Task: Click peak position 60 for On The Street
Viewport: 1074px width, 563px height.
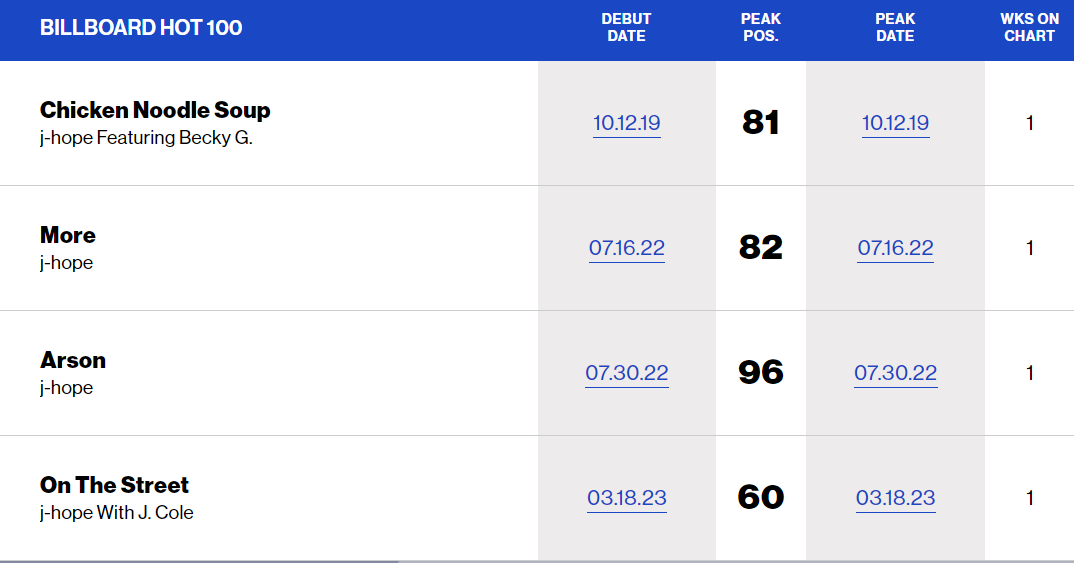Action: tap(760, 498)
